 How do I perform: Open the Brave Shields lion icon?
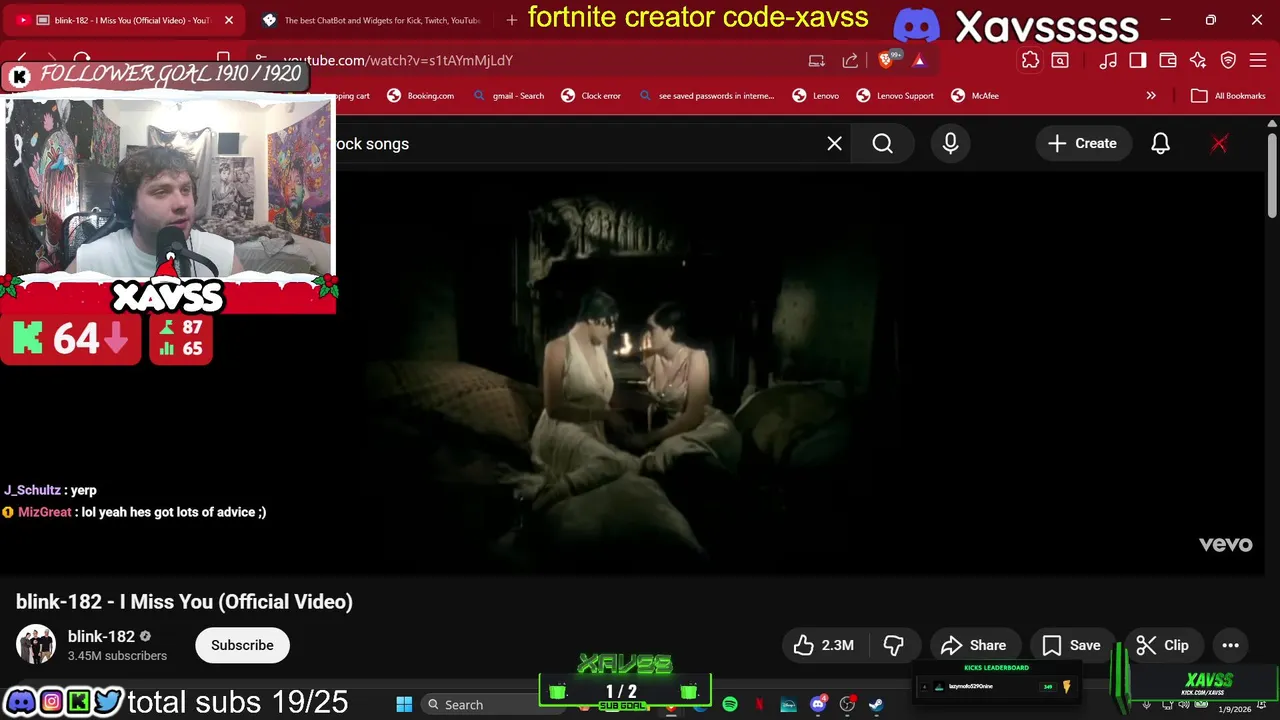(x=886, y=60)
